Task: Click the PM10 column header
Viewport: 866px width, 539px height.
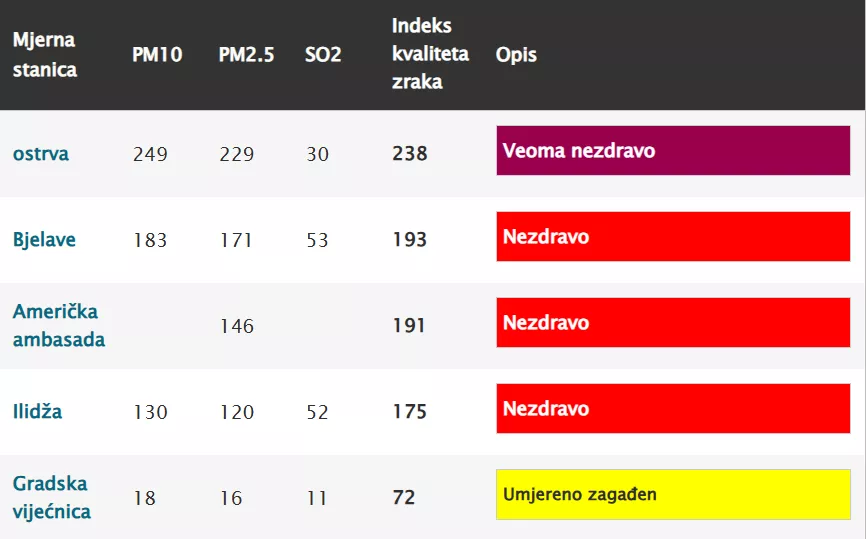Action: [157, 55]
